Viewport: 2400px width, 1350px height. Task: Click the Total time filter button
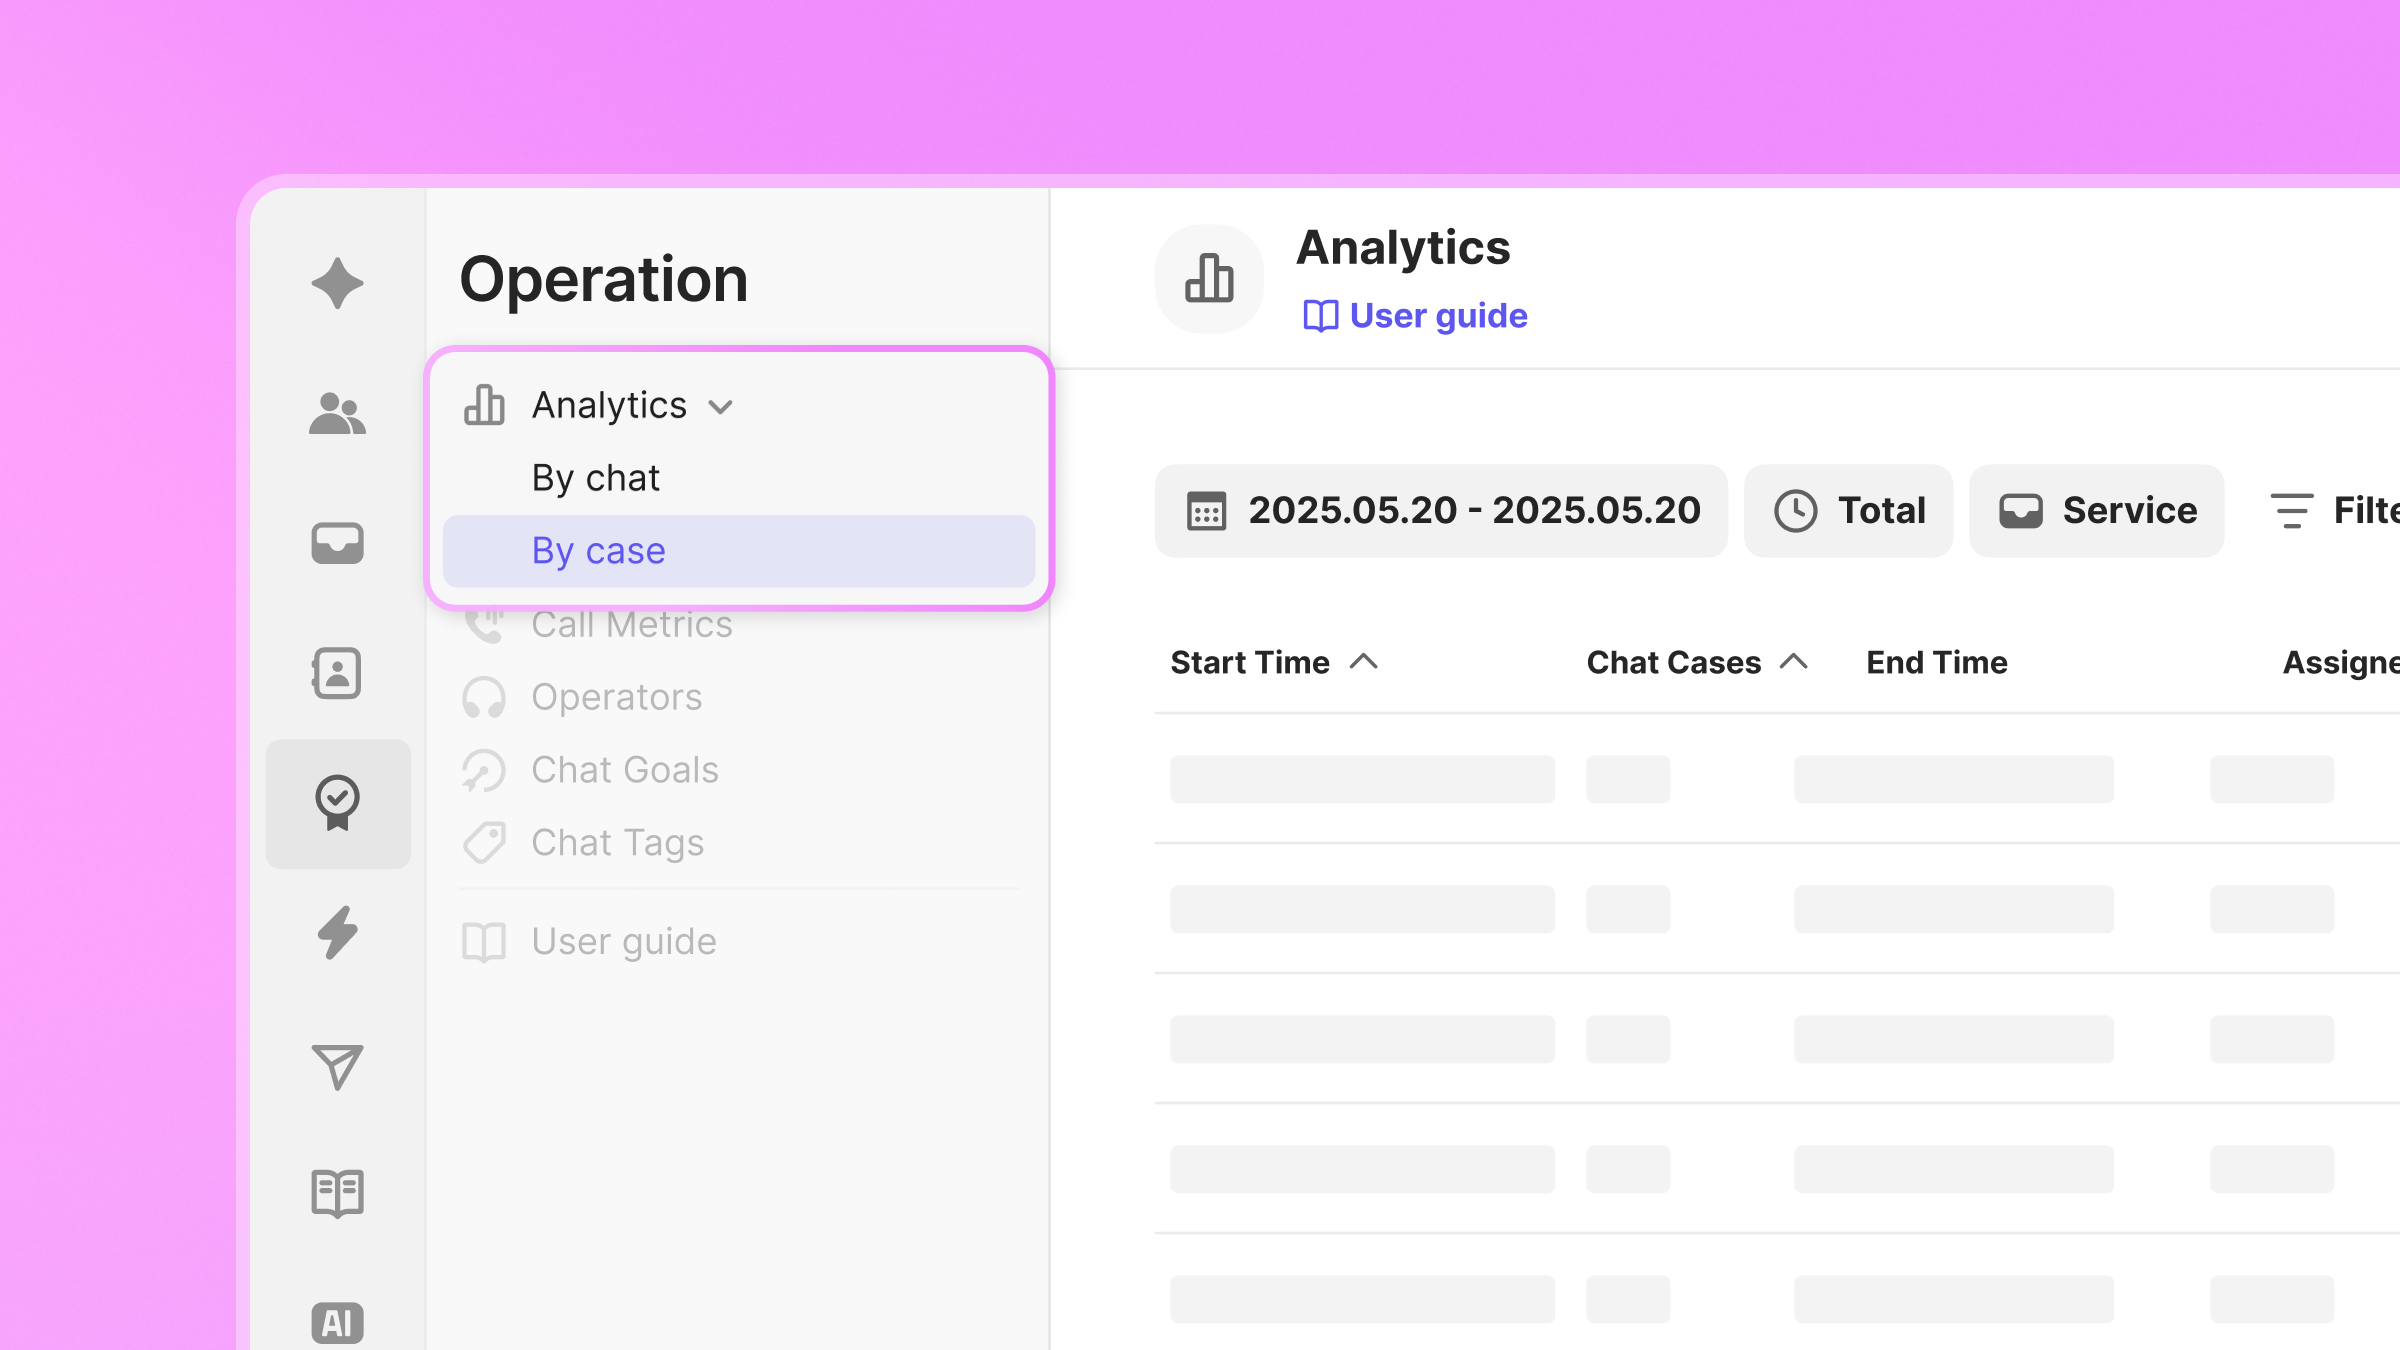(x=1848, y=511)
